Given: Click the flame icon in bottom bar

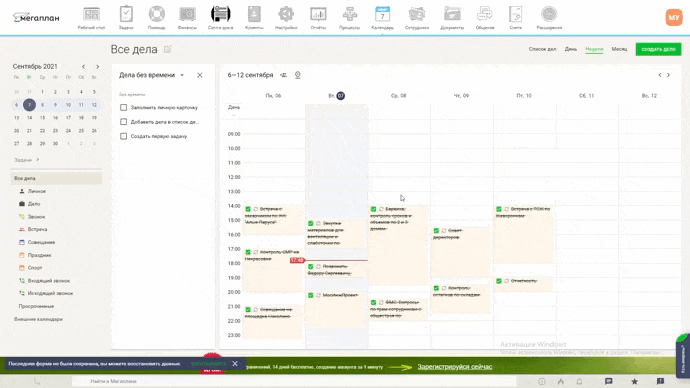Looking at the screenshot, I should tap(560, 381).
